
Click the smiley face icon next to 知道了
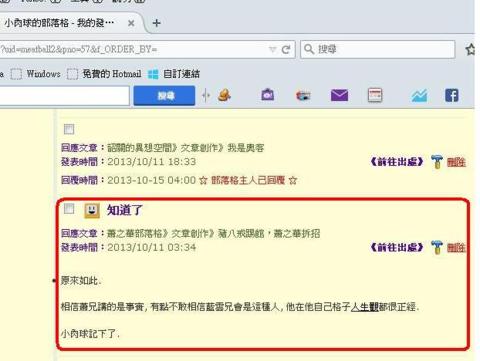coord(92,210)
